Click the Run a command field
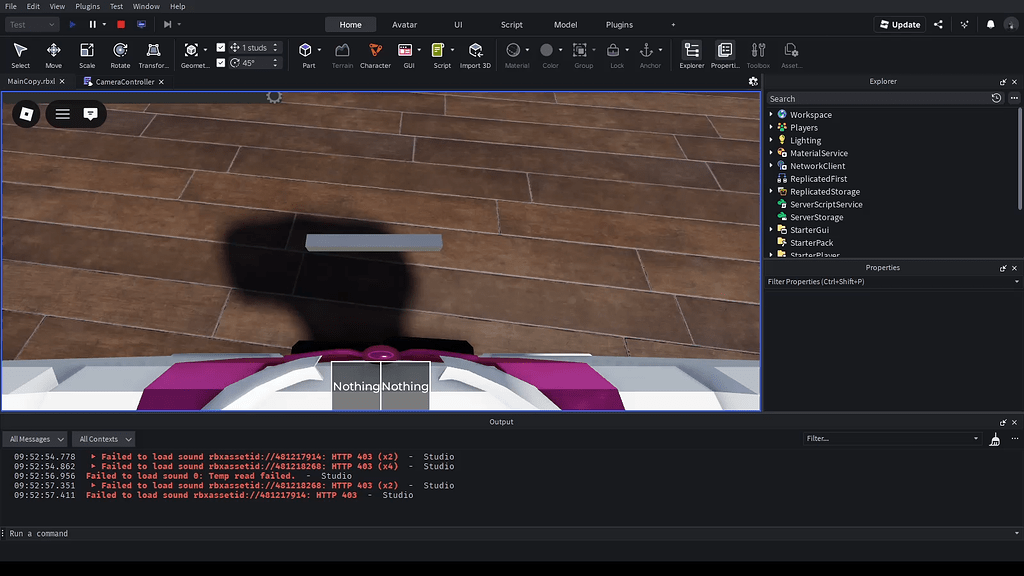 pyautogui.click(x=100, y=533)
